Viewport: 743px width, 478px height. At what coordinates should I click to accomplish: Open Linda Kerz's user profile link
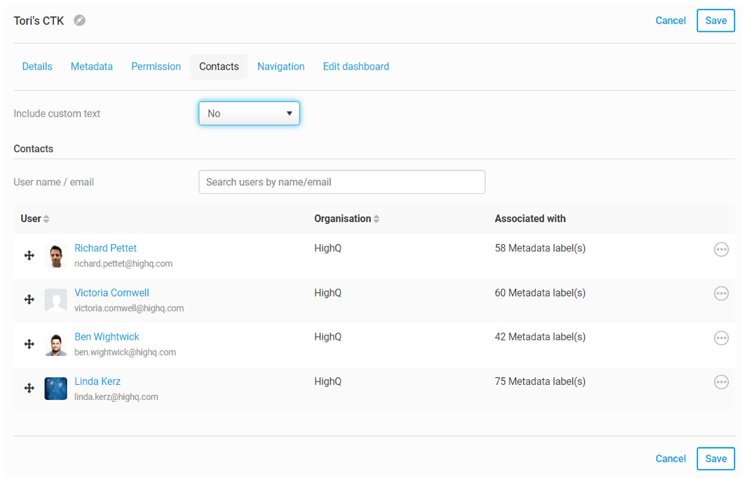pos(97,381)
